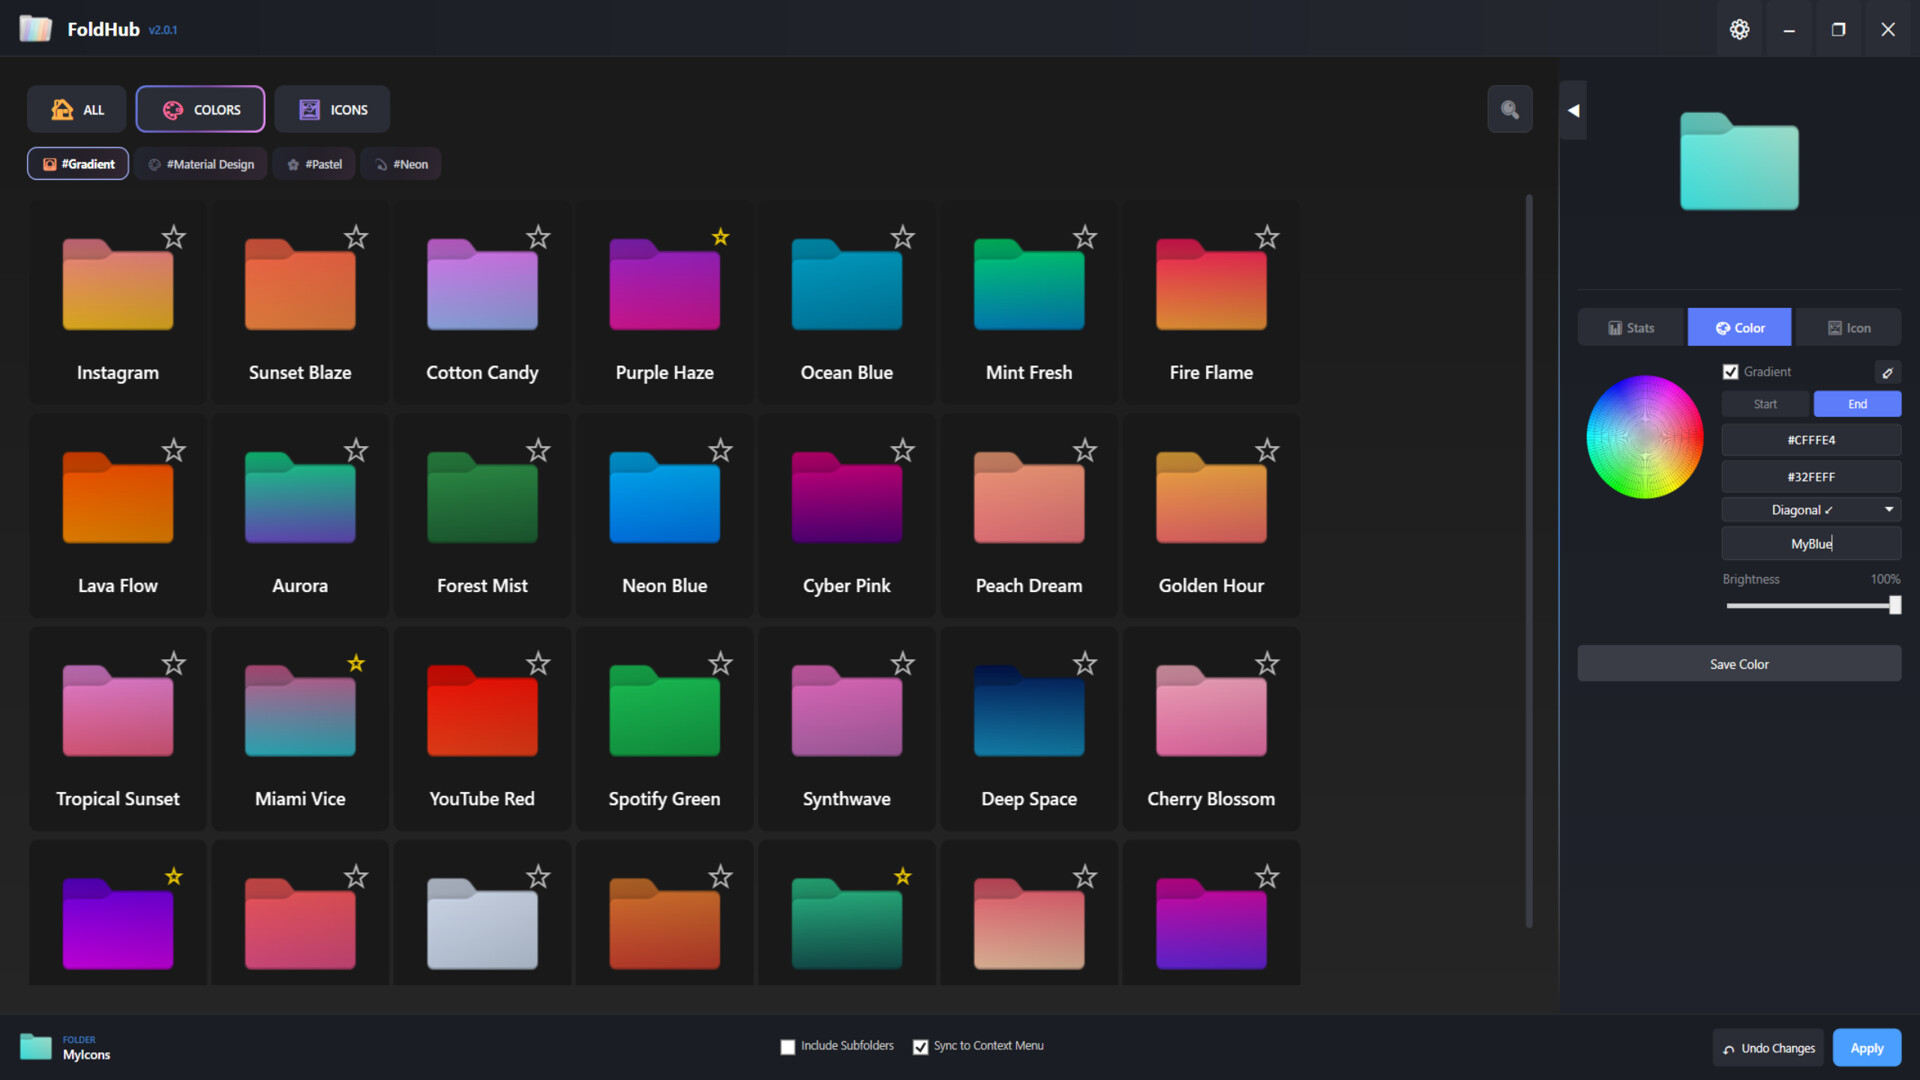The height and width of the screenshot is (1080, 1920).
Task: Open the Stats tab
Action: [x=1630, y=327]
